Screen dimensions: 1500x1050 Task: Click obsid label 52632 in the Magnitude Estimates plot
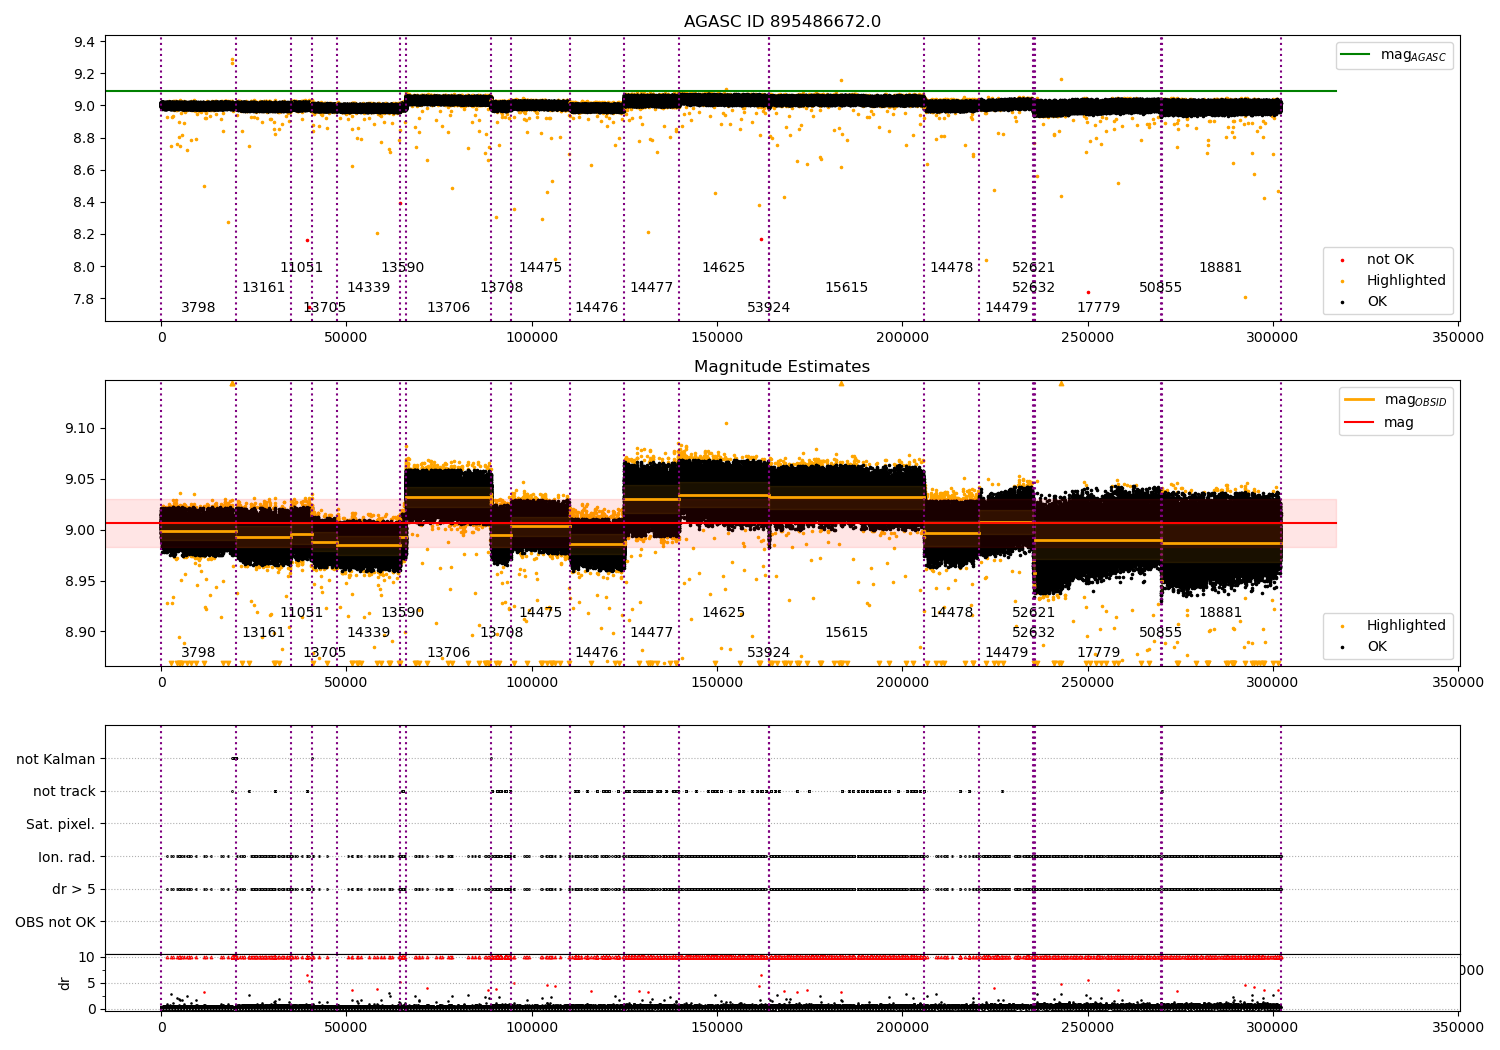[1034, 632]
